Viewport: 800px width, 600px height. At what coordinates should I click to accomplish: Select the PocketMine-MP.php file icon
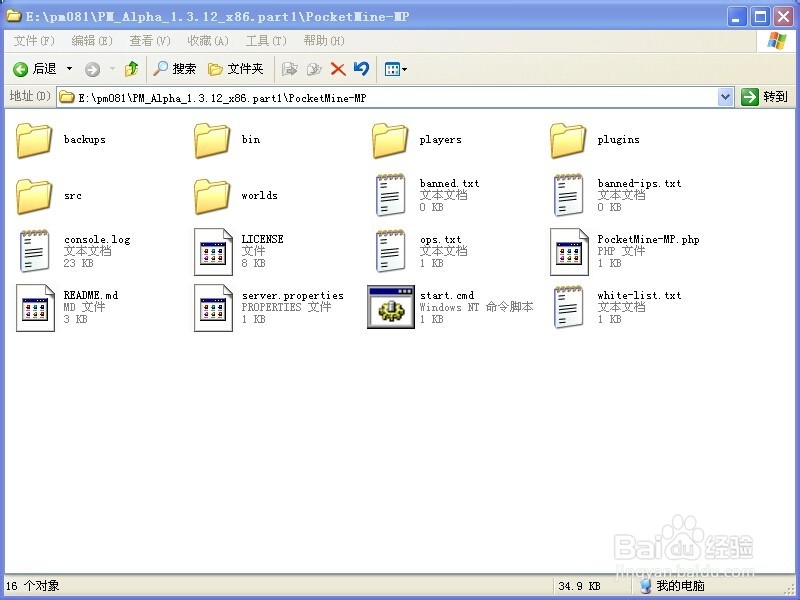(x=569, y=252)
